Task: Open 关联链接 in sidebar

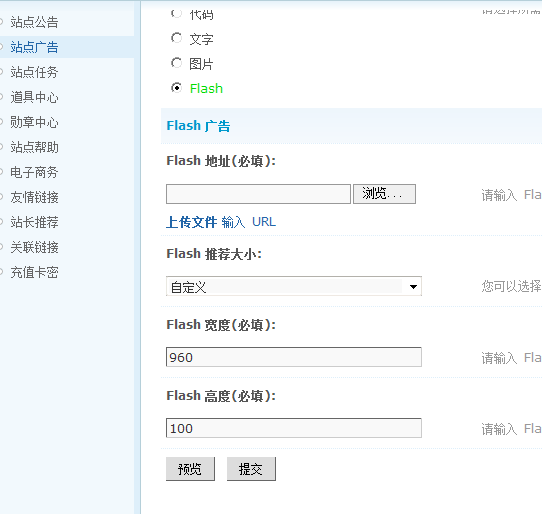Action: coord(34,247)
